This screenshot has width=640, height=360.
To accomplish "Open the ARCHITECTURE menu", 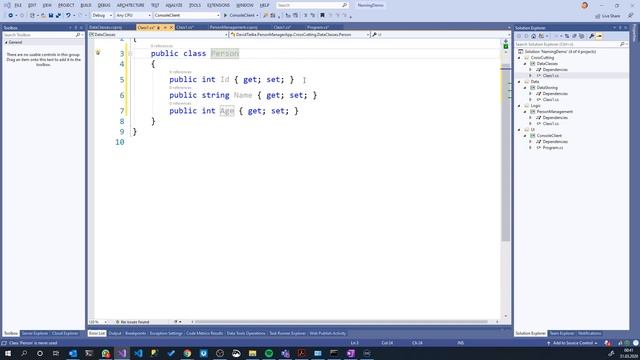I will click(x=131, y=5).
